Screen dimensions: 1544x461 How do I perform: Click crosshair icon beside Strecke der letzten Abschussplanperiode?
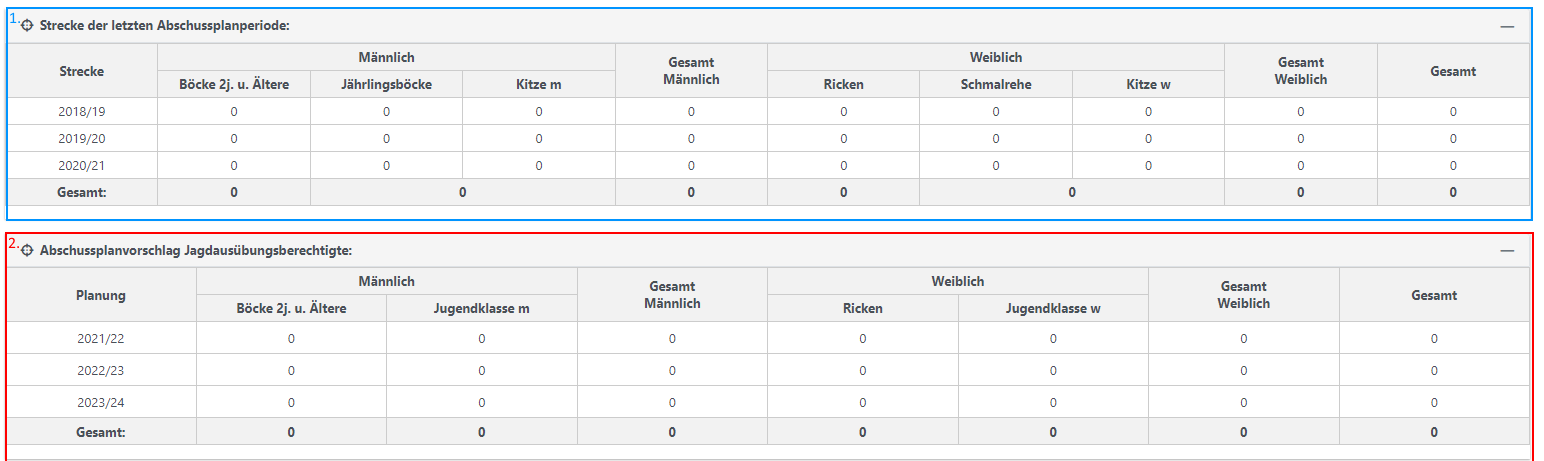tap(27, 26)
